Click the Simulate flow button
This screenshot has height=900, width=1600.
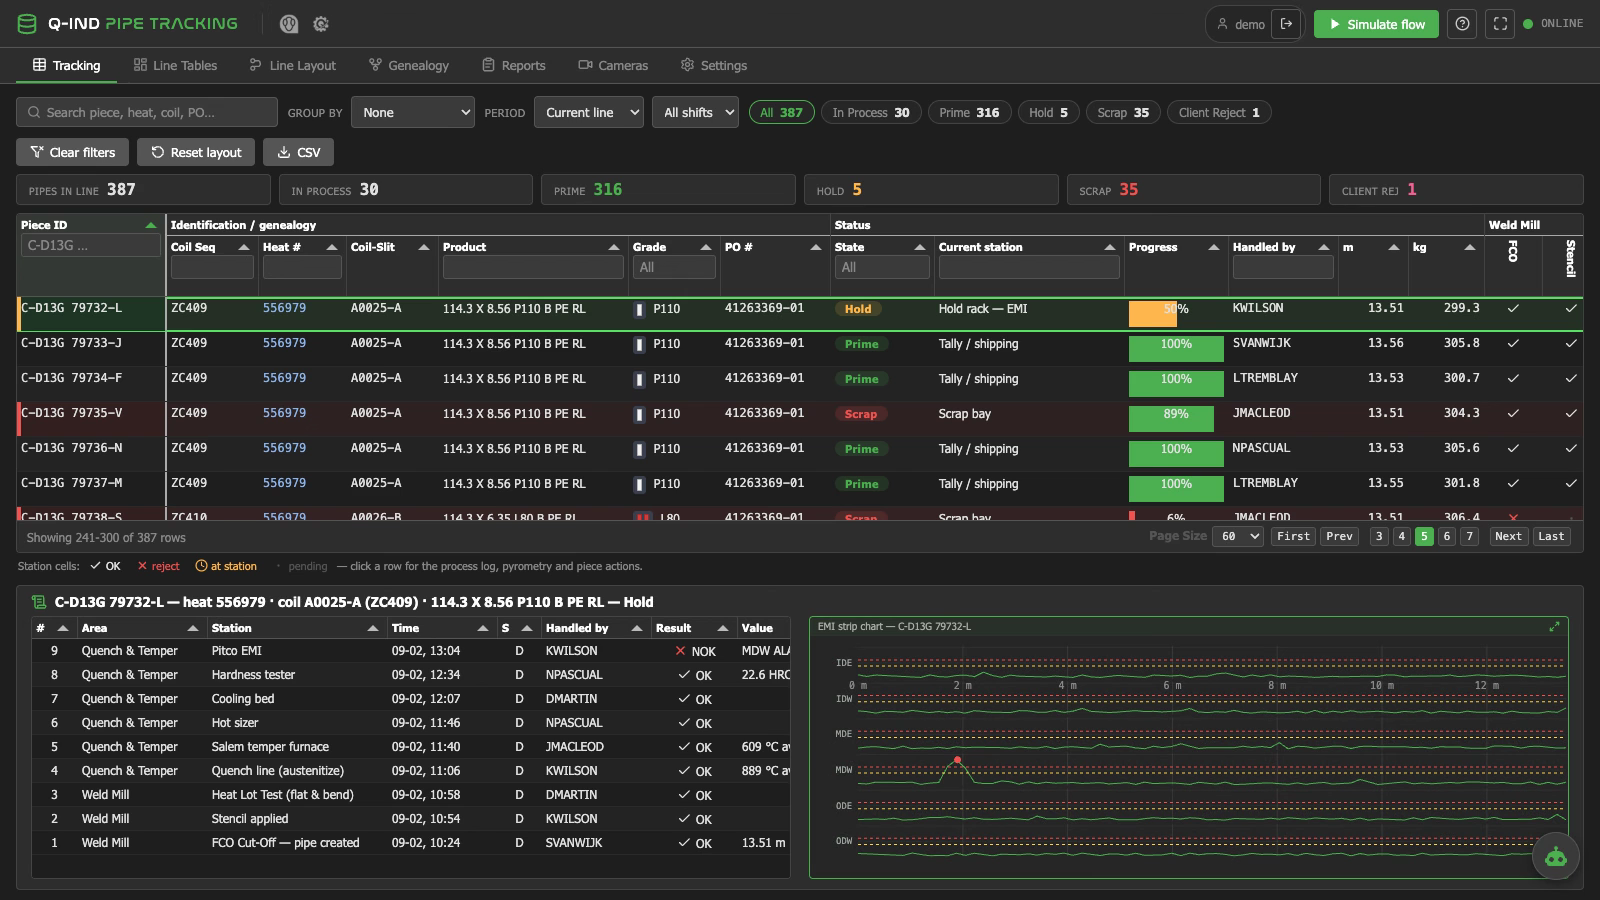[x=1376, y=24]
